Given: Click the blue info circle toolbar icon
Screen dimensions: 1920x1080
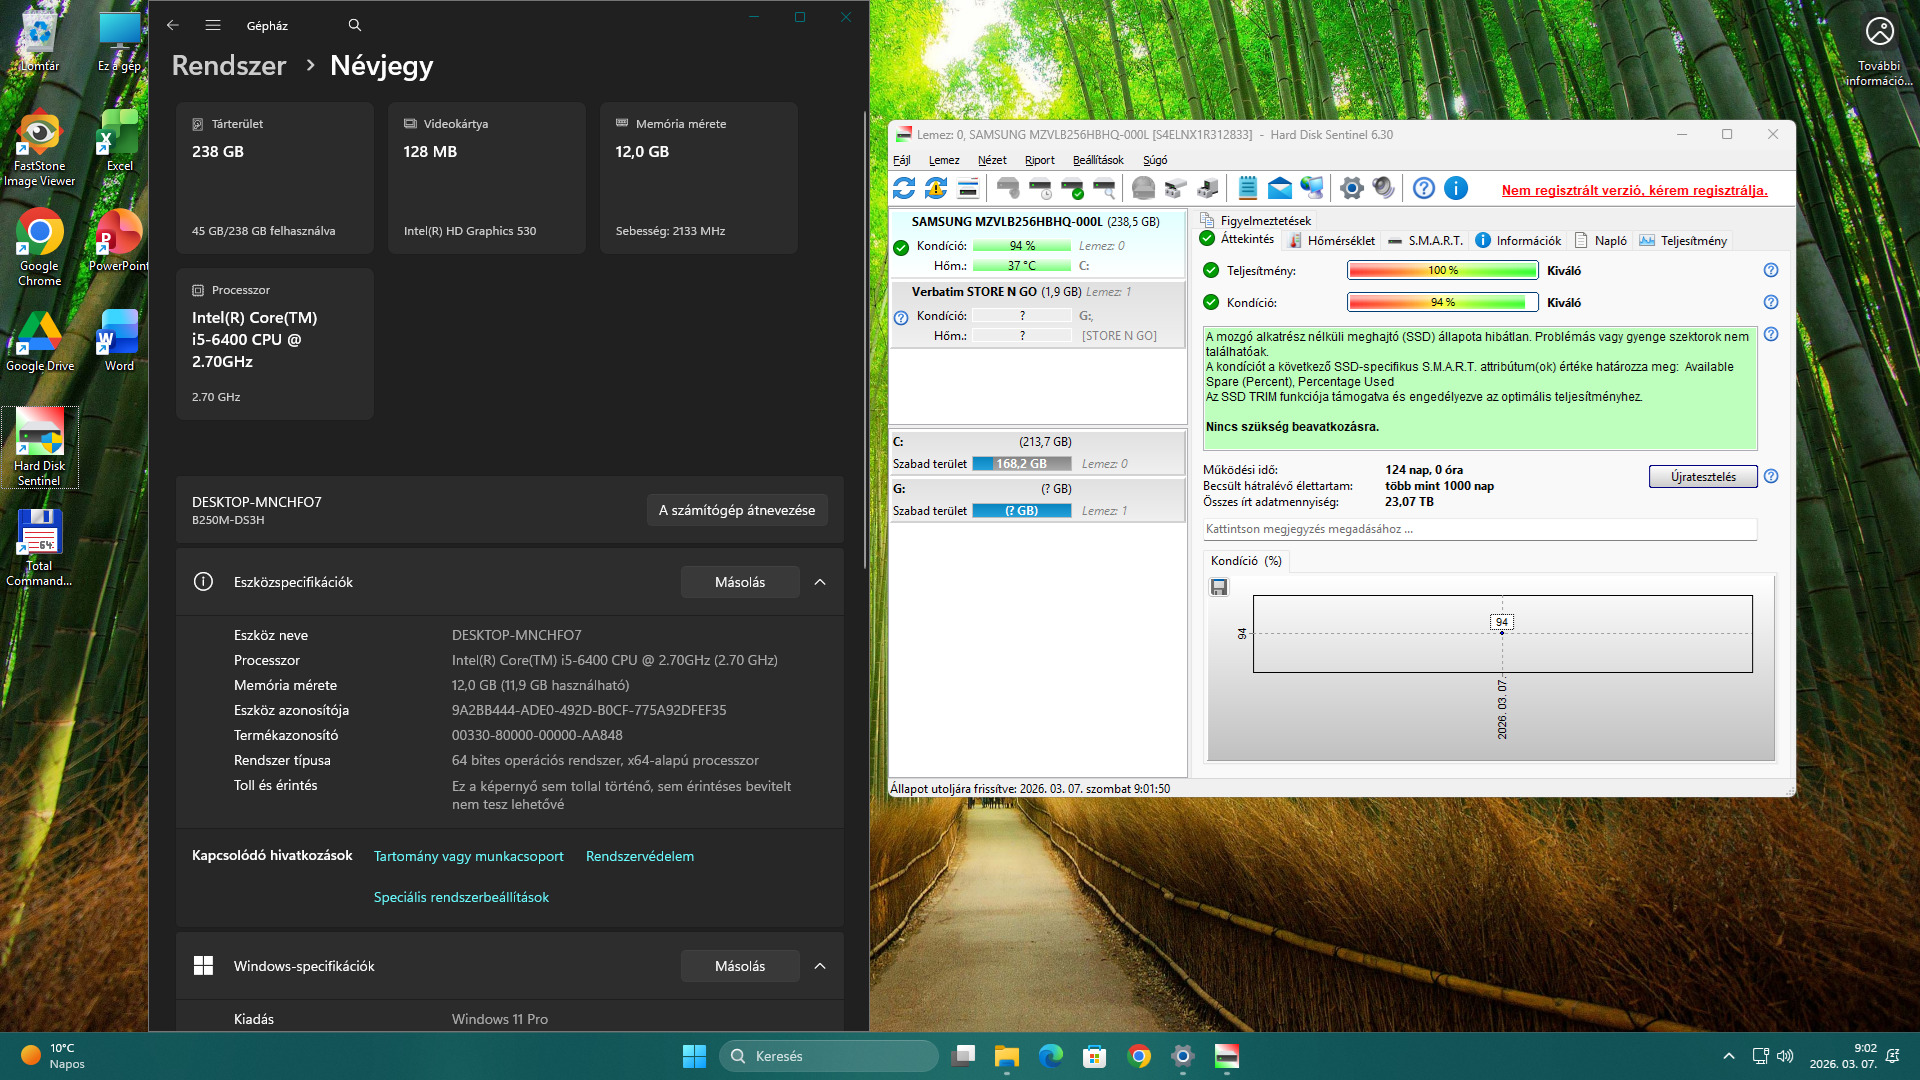Looking at the screenshot, I should pos(1456,188).
